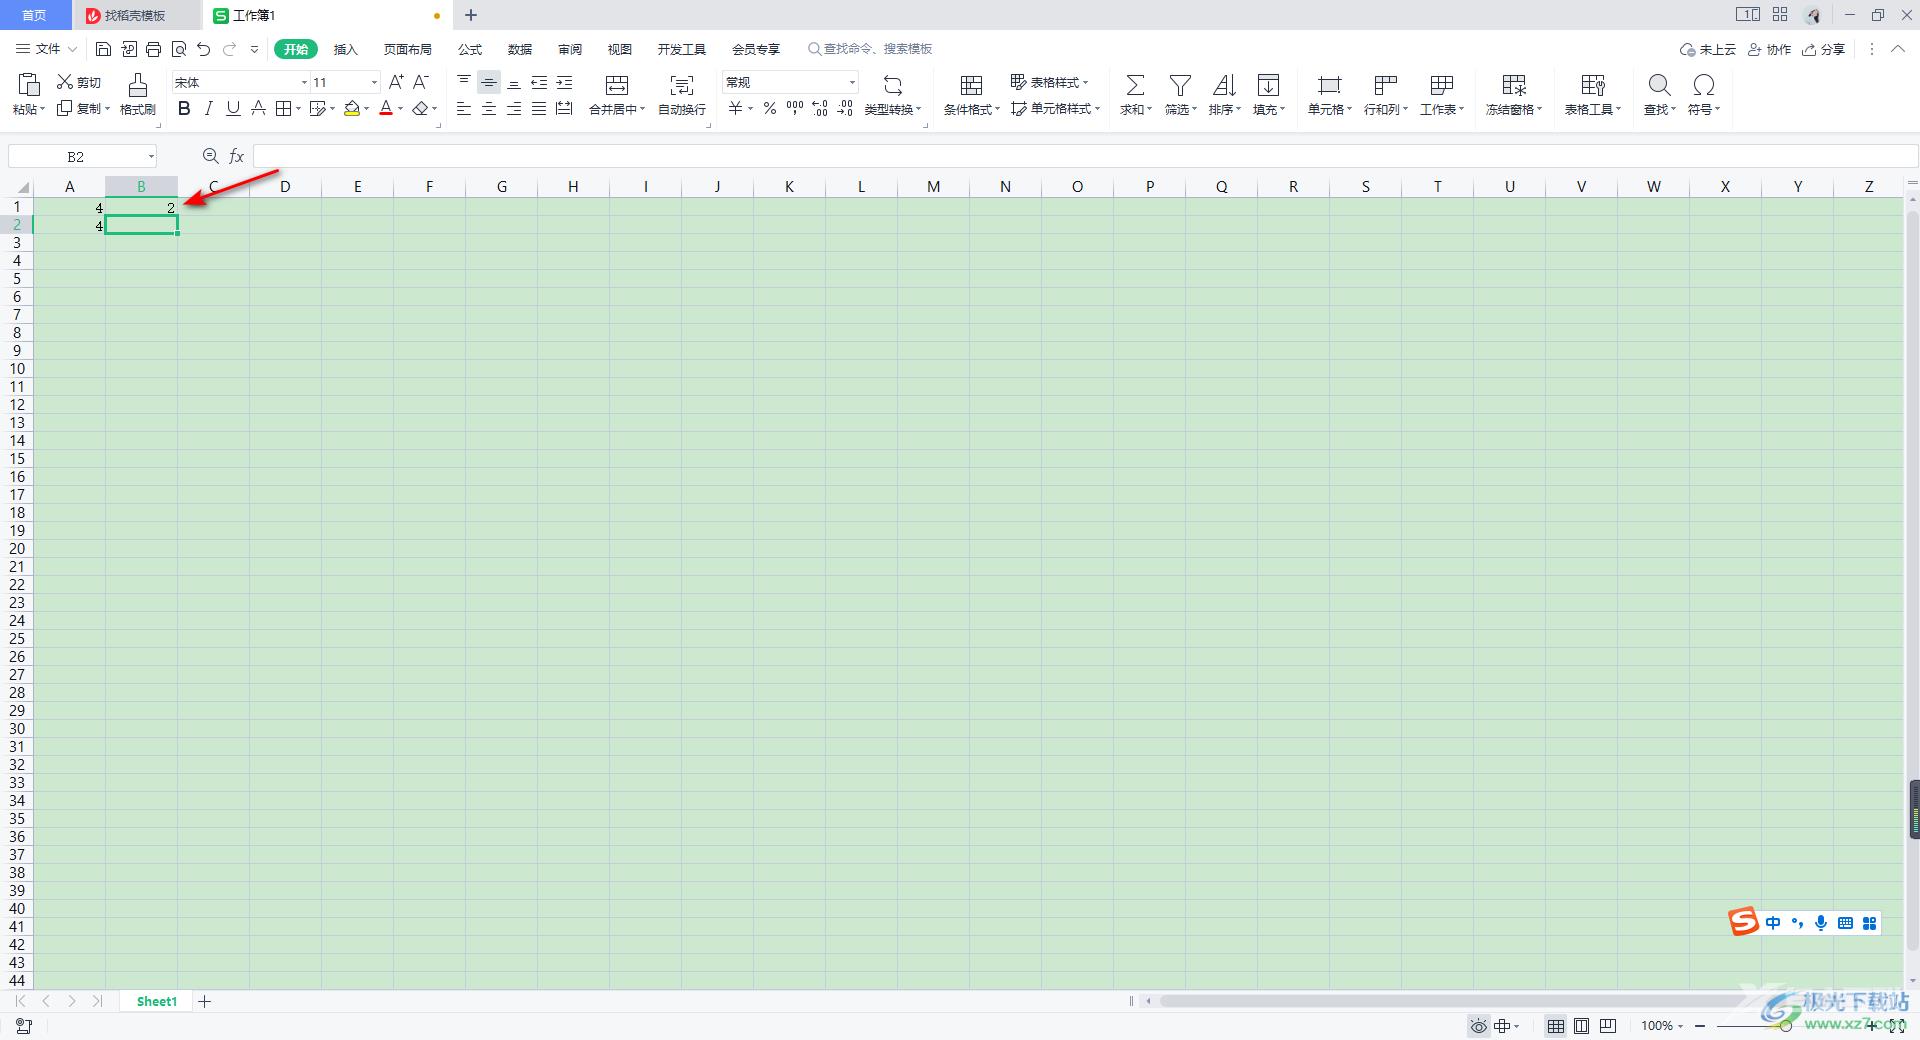Increase decimal places

820,109
